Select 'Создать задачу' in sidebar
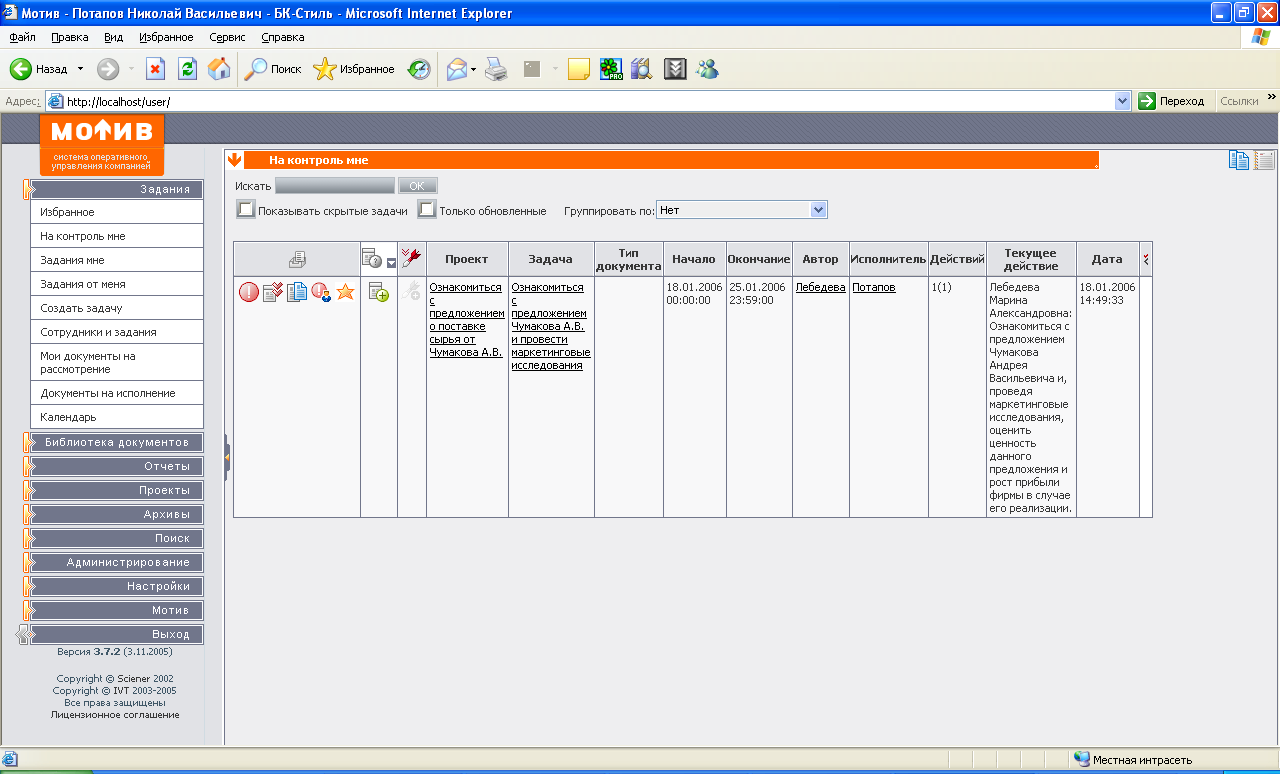Screen dimensions: 1280x774 coord(81,308)
